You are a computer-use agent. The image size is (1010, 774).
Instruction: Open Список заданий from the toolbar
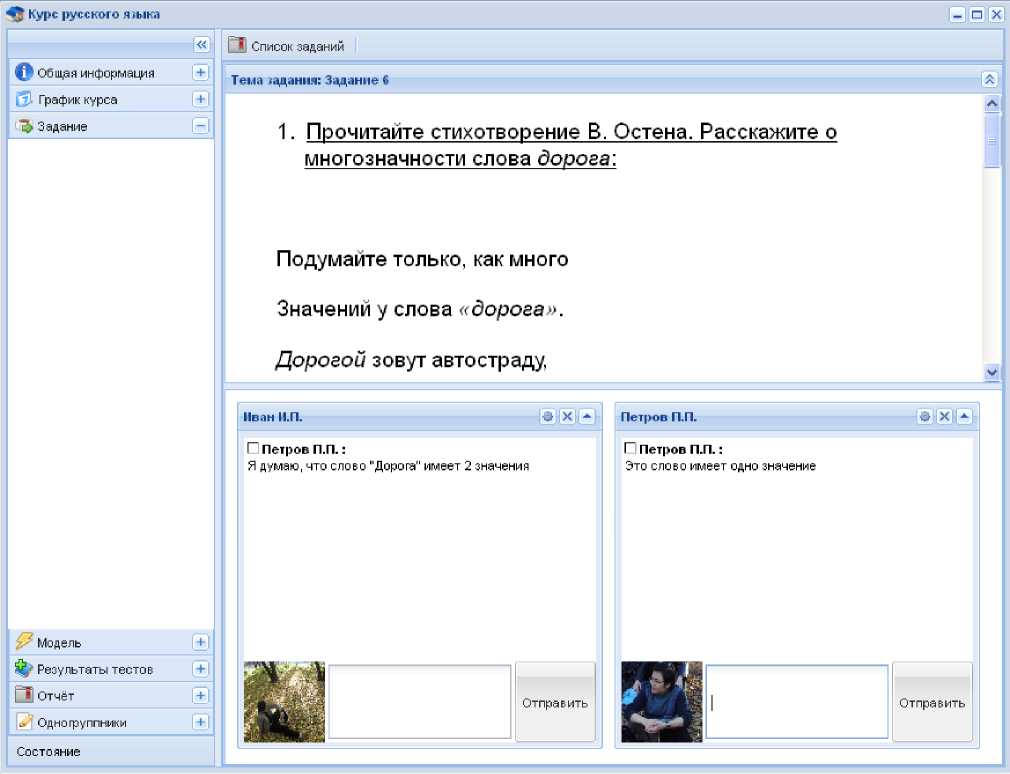[296, 46]
